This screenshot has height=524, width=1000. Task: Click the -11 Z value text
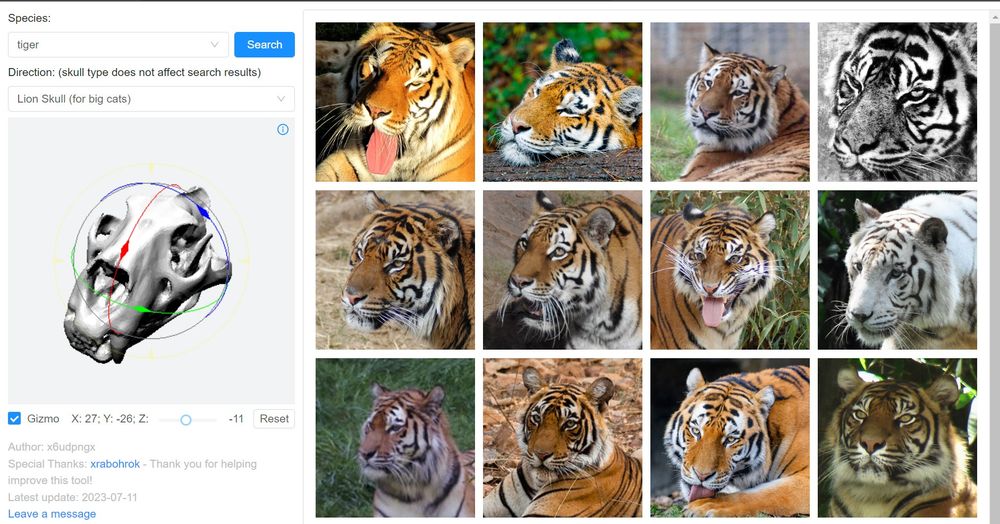click(x=236, y=419)
